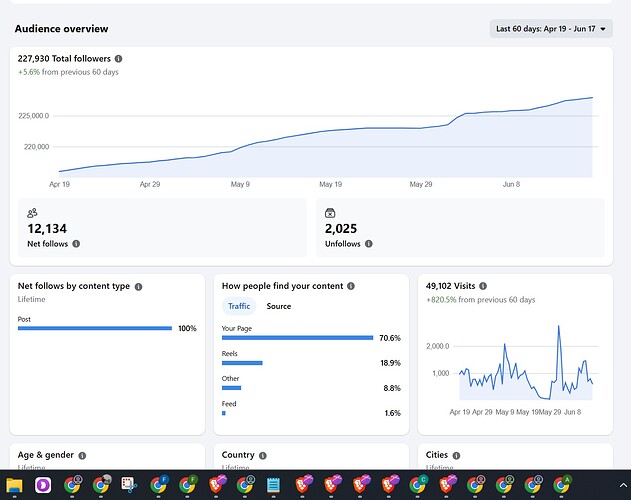Click the Post 100% bar
This screenshot has height=500, width=631.
pos(95,329)
